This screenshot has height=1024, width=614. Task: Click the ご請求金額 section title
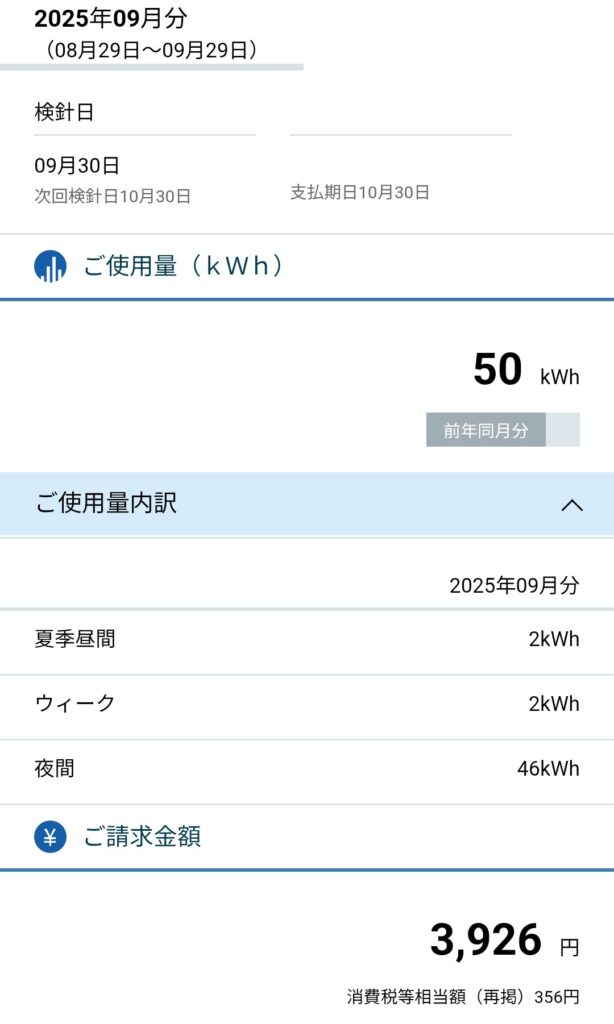click(x=142, y=836)
